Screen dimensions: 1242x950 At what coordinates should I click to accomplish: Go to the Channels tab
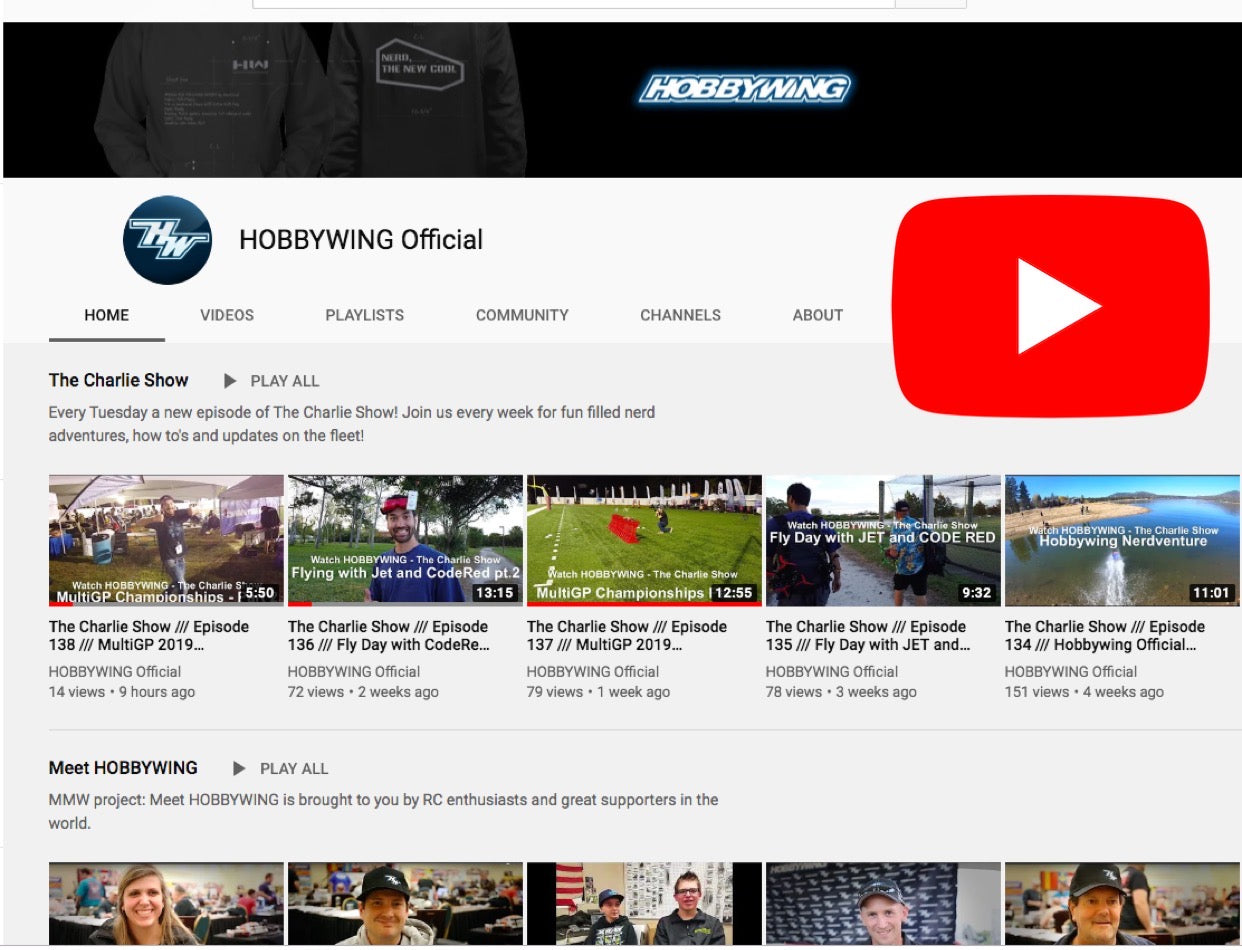coord(680,315)
